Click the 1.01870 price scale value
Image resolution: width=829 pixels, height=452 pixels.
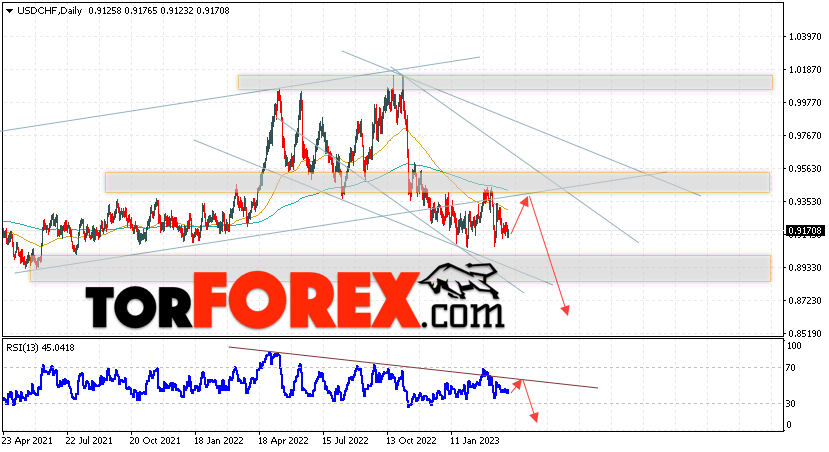[x=805, y=69]
